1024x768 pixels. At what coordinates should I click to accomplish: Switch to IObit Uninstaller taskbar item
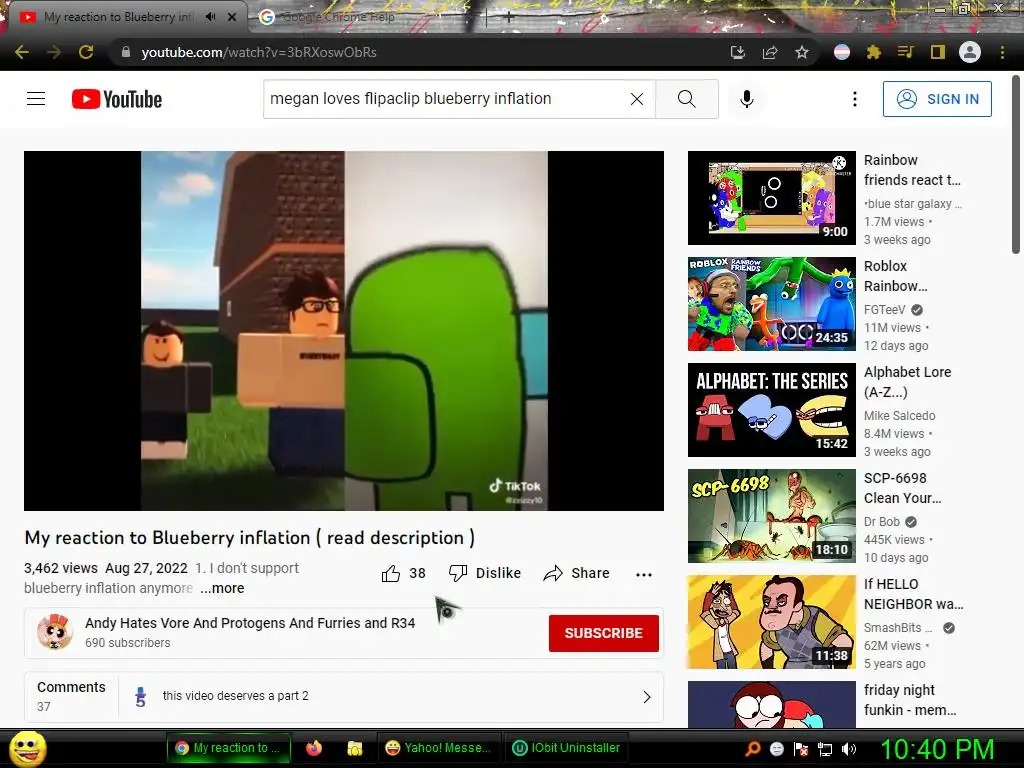tap(567, 748)
